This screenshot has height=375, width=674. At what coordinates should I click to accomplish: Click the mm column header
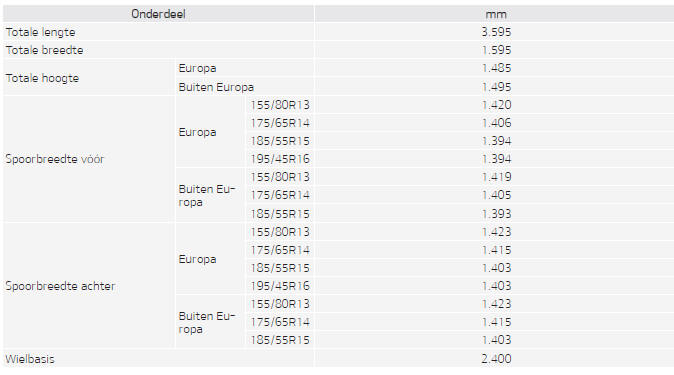[496, 14]
